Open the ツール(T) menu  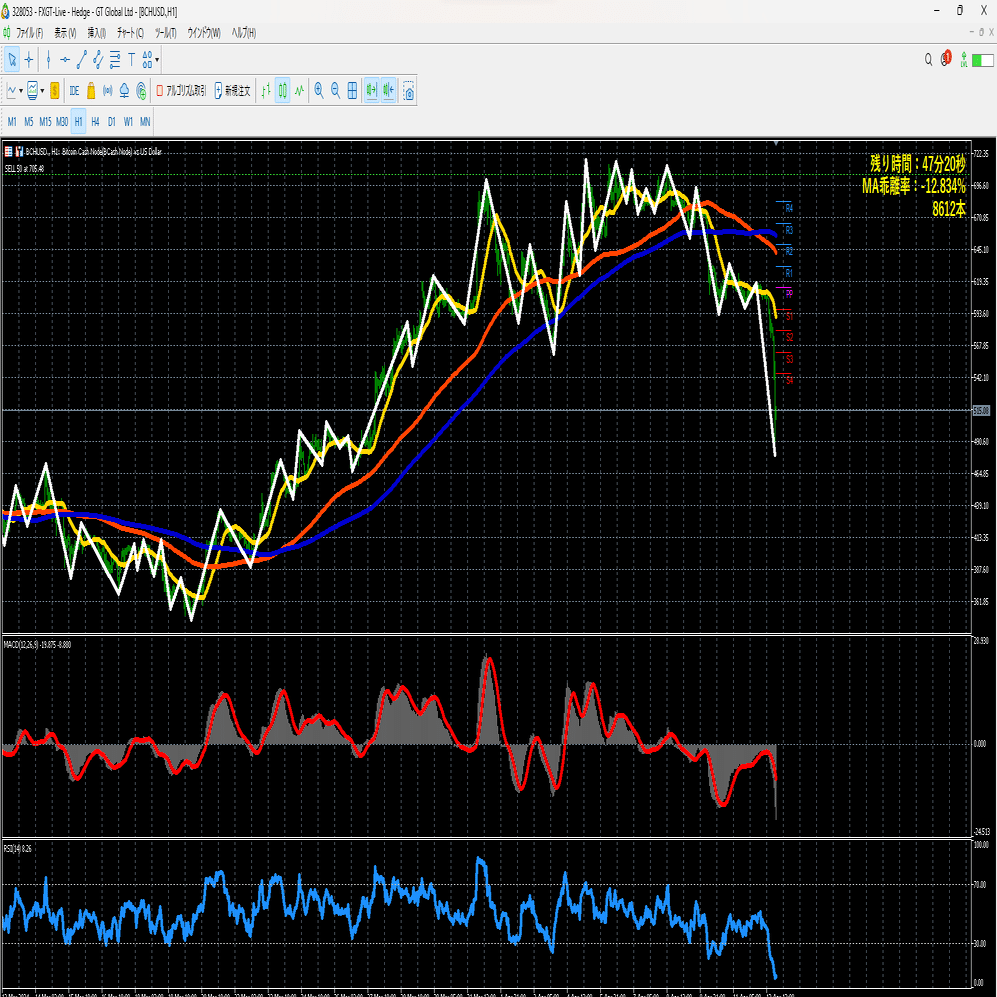[x=166, y=33]
